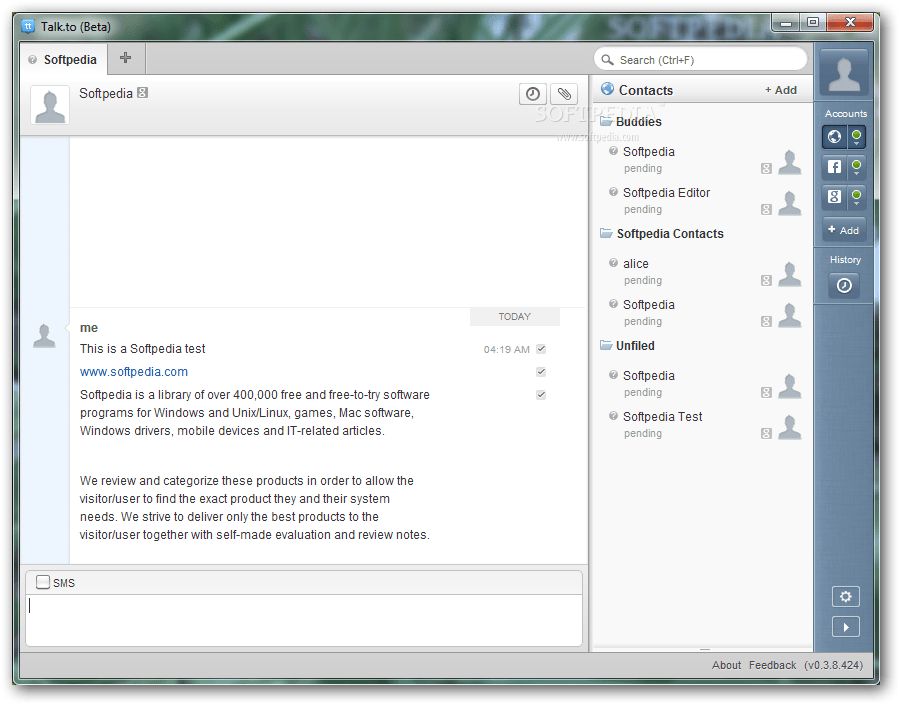Click the Google account icon in sidebar
Image resolution: width=900 pixels, height=705 pixels.
[x=835, y=197]
